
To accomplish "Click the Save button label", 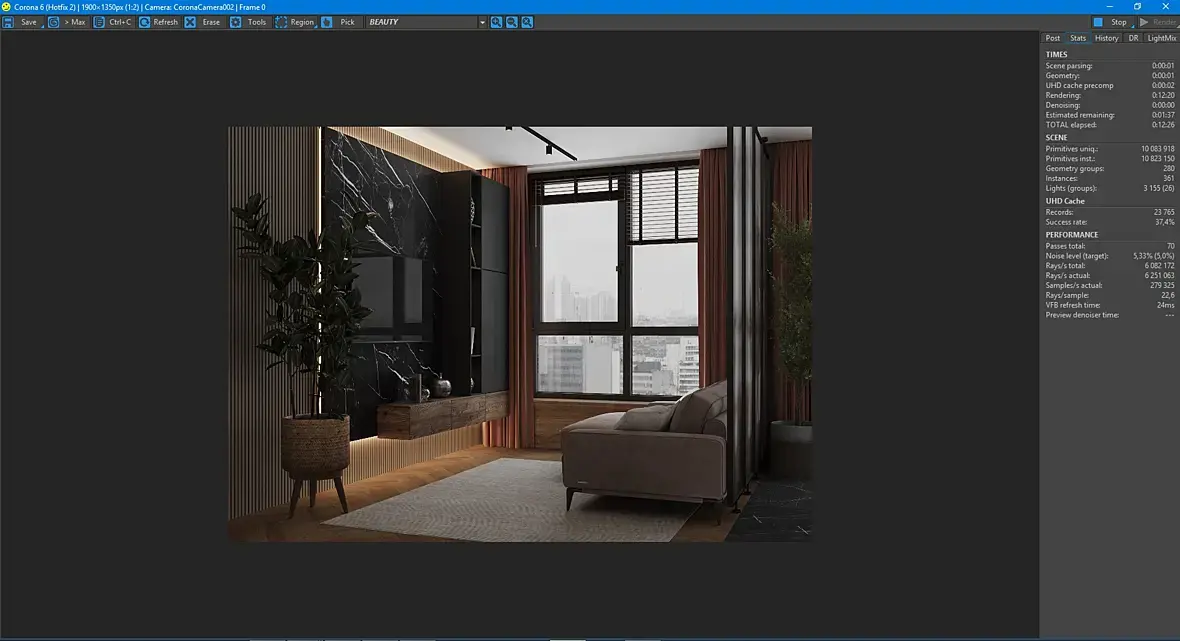I will pyautogui.click(x=29, y=23).
